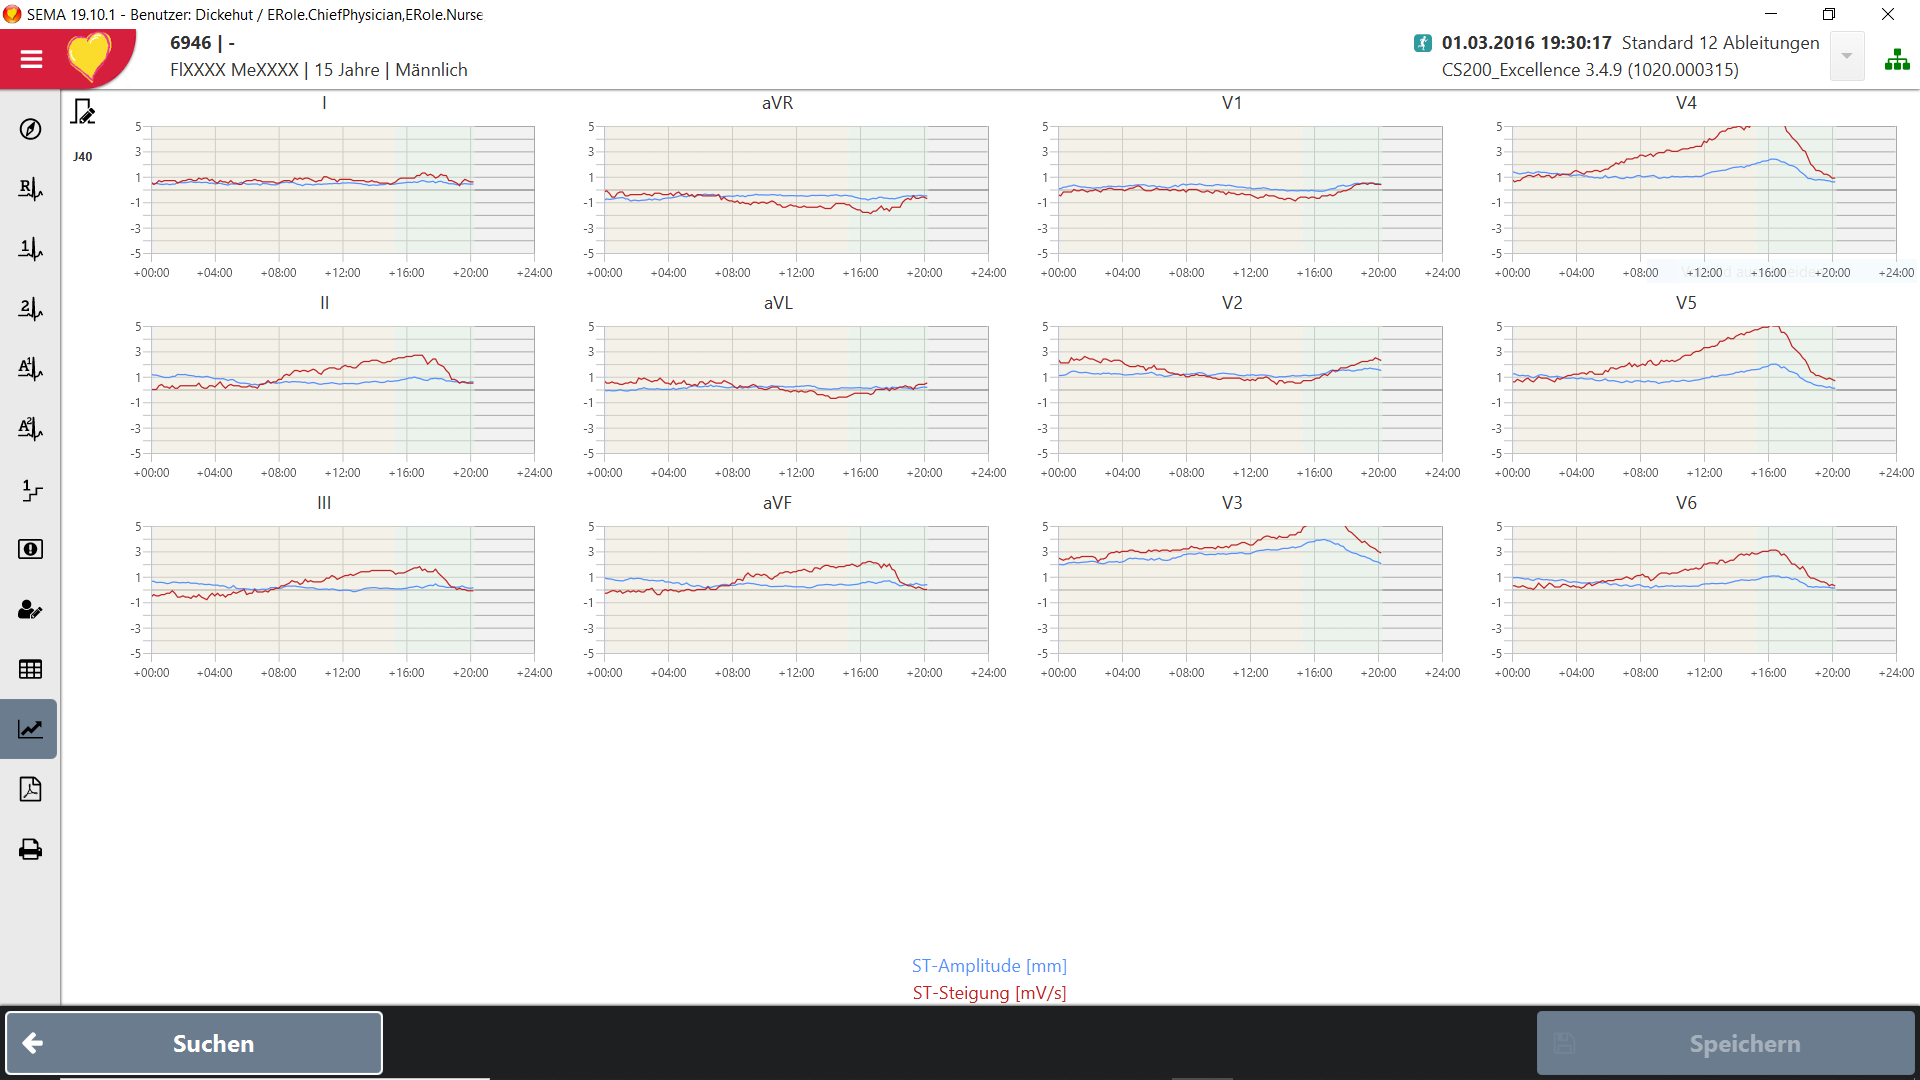The width and height of the screenshot is (1920, 1080).
Task: Click the Speichern save button
Action: pyautogui.click(x=1726, y=1043)
